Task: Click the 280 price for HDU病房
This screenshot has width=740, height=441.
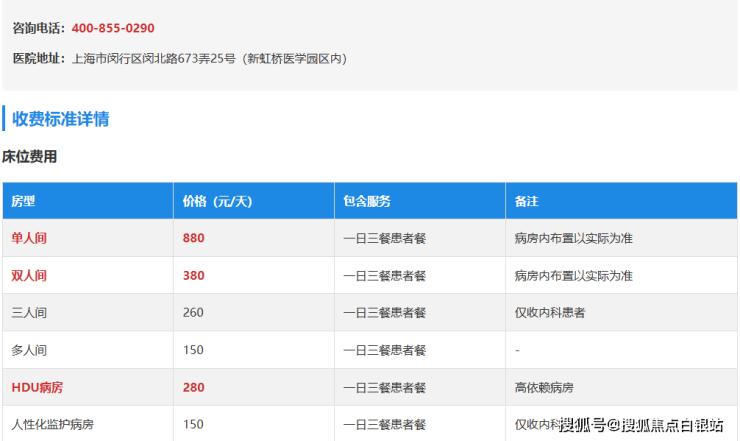Action: (x=193, y=387)
